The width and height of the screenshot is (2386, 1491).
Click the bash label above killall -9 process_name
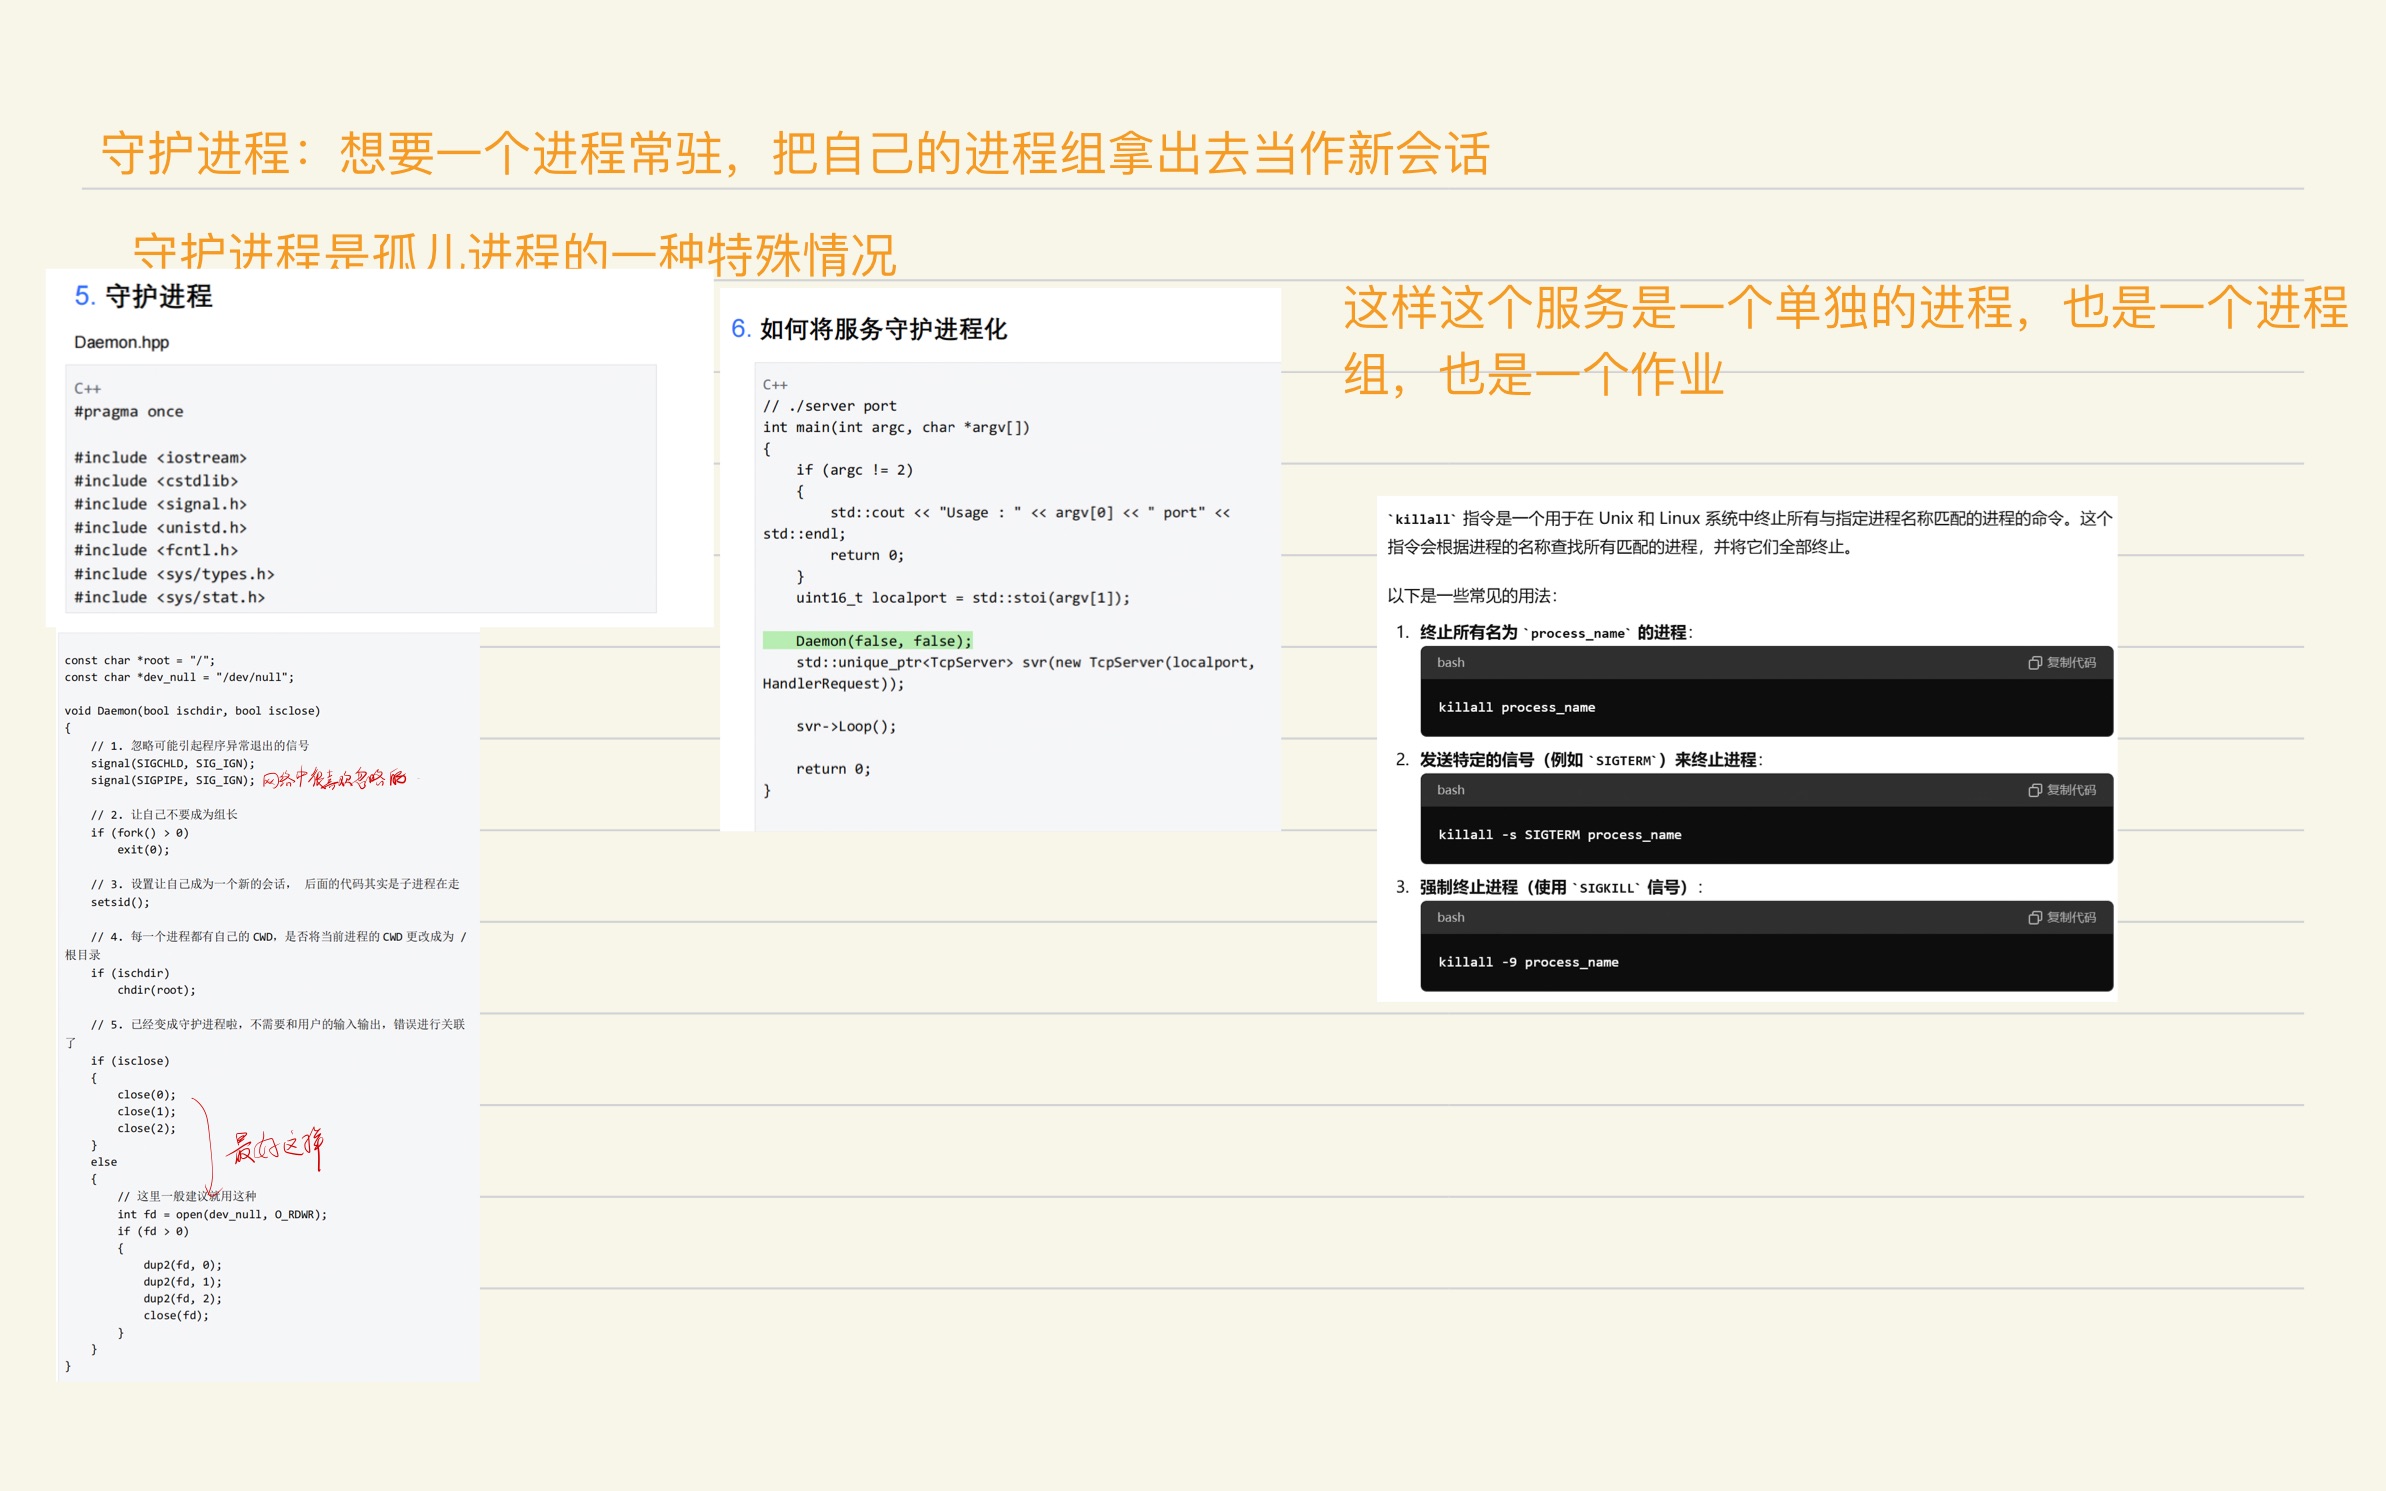coord(1449,917)
